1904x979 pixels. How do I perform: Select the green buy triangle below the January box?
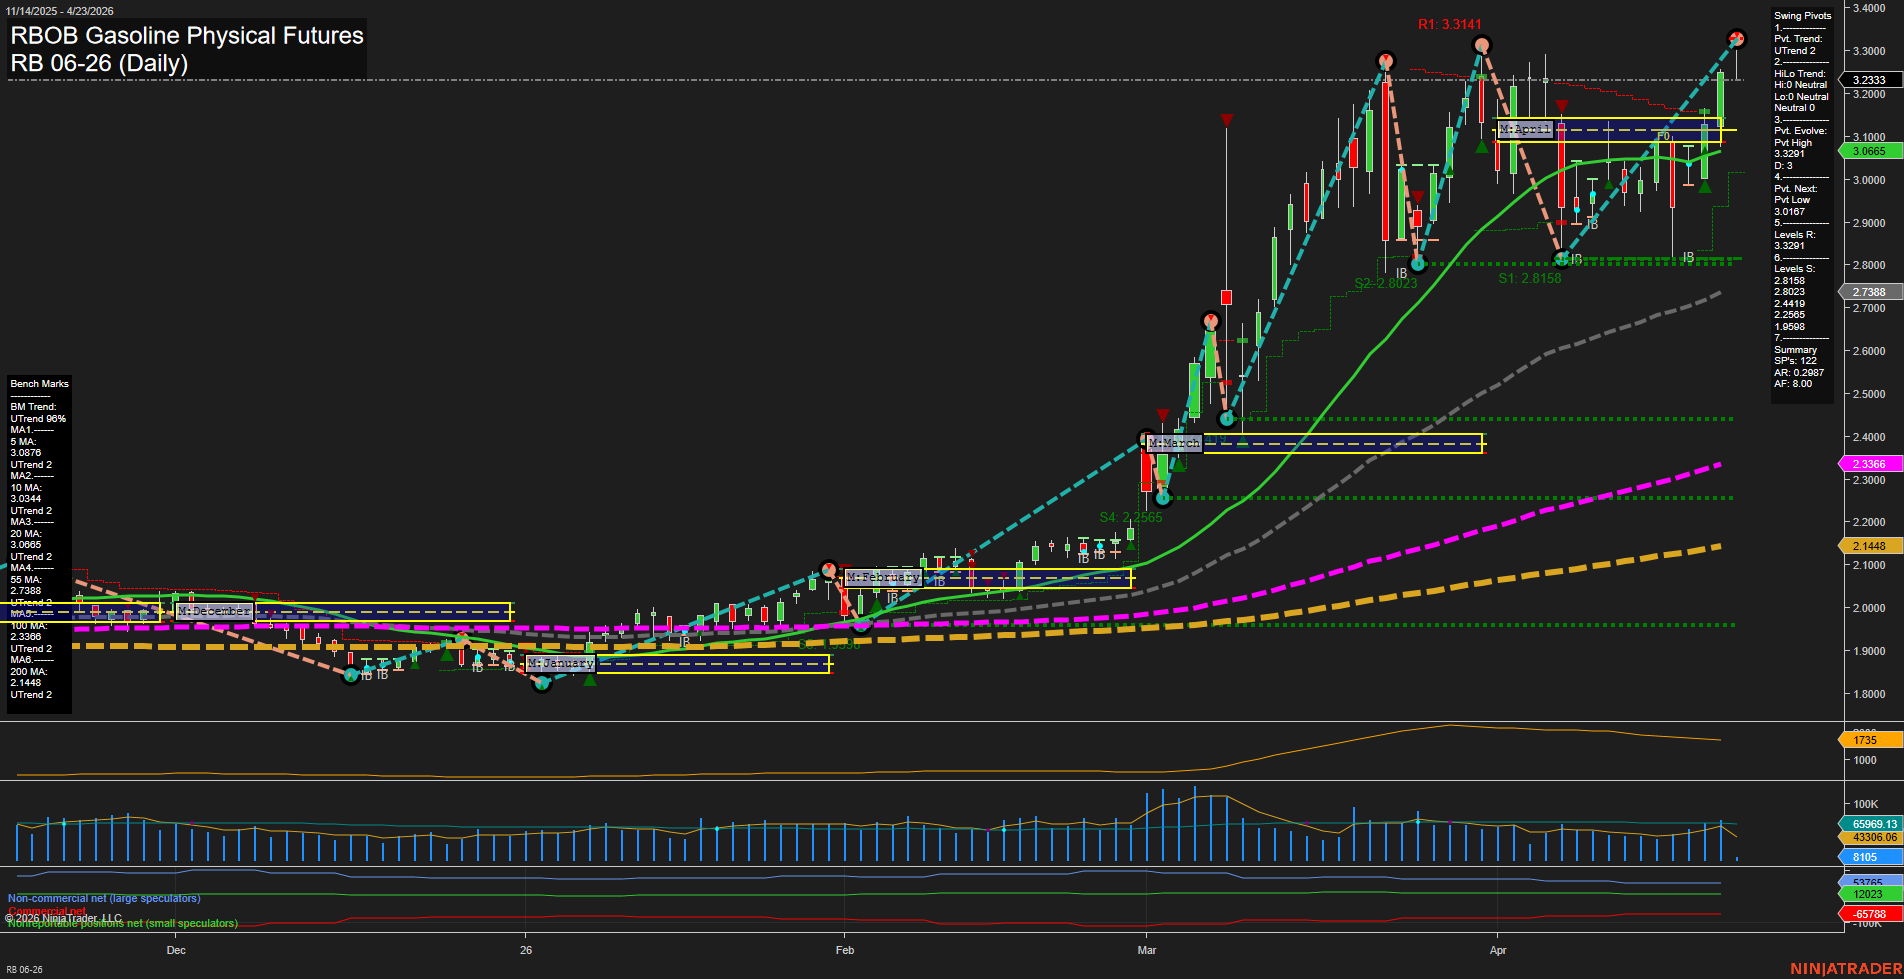[x=589, y=678]
